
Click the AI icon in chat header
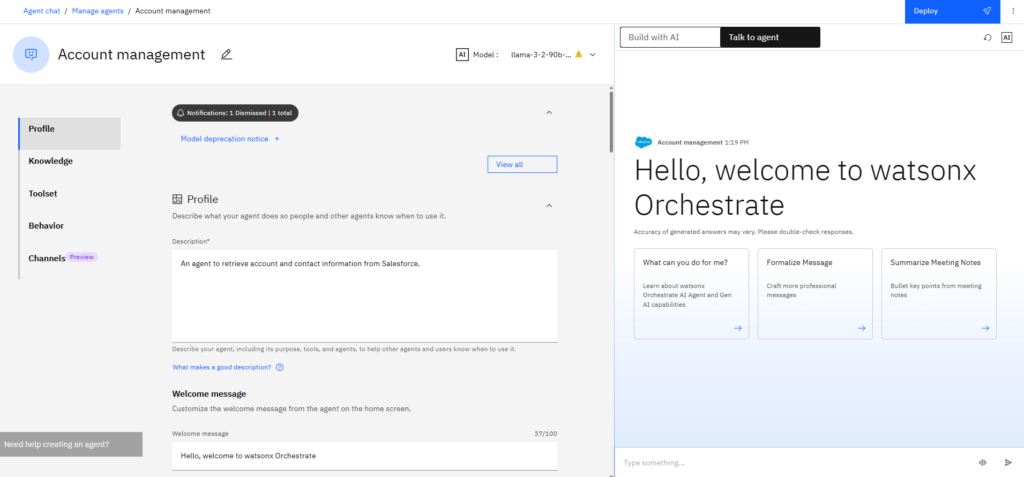pyautogui.click(x=1007, y=37)
